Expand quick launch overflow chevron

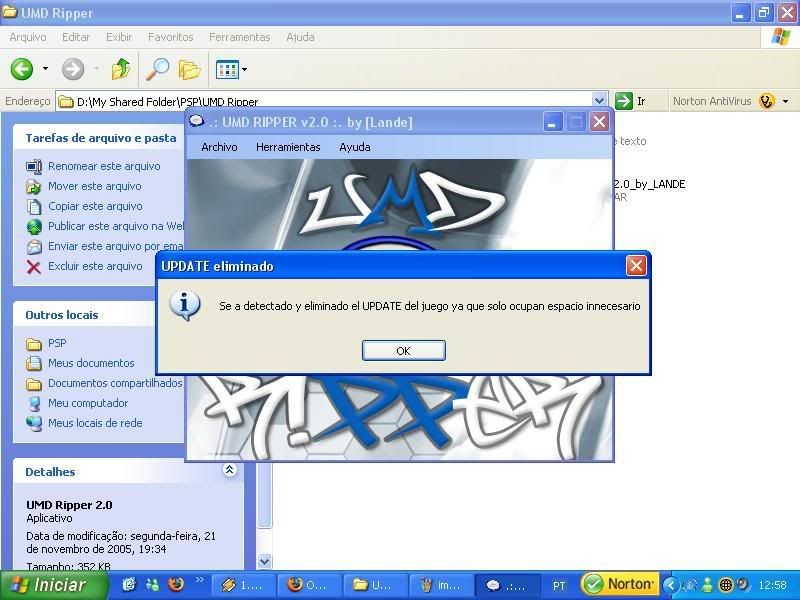click(x=199, y=580)
